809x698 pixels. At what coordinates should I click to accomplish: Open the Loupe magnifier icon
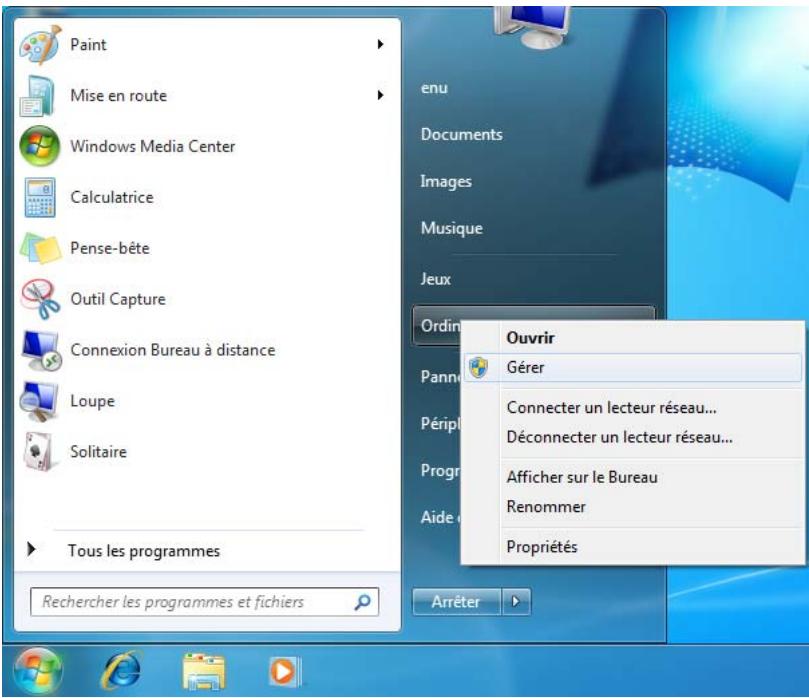[x=39, y=401]
